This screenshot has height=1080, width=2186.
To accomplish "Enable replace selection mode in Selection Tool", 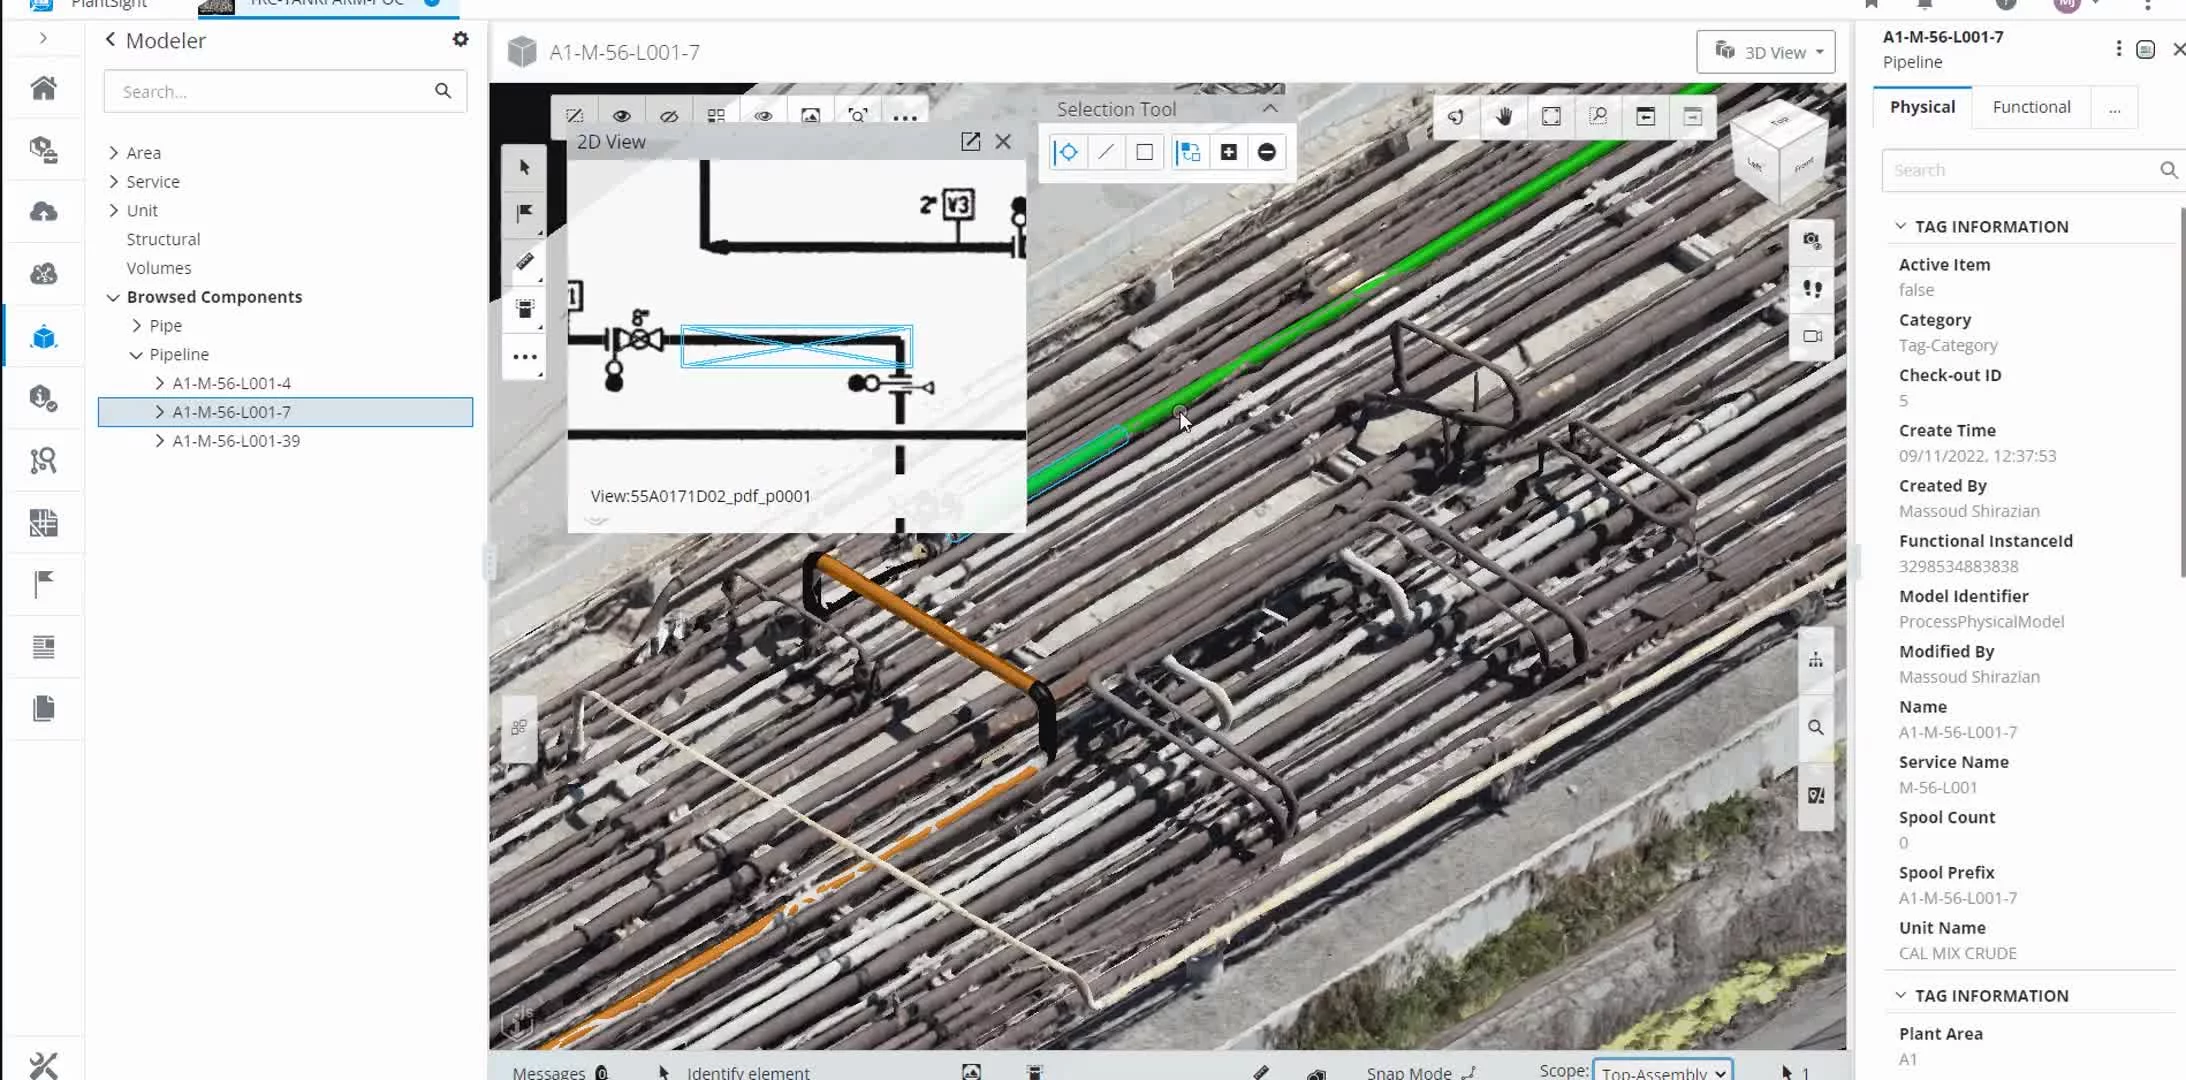I will (1189, 152).
